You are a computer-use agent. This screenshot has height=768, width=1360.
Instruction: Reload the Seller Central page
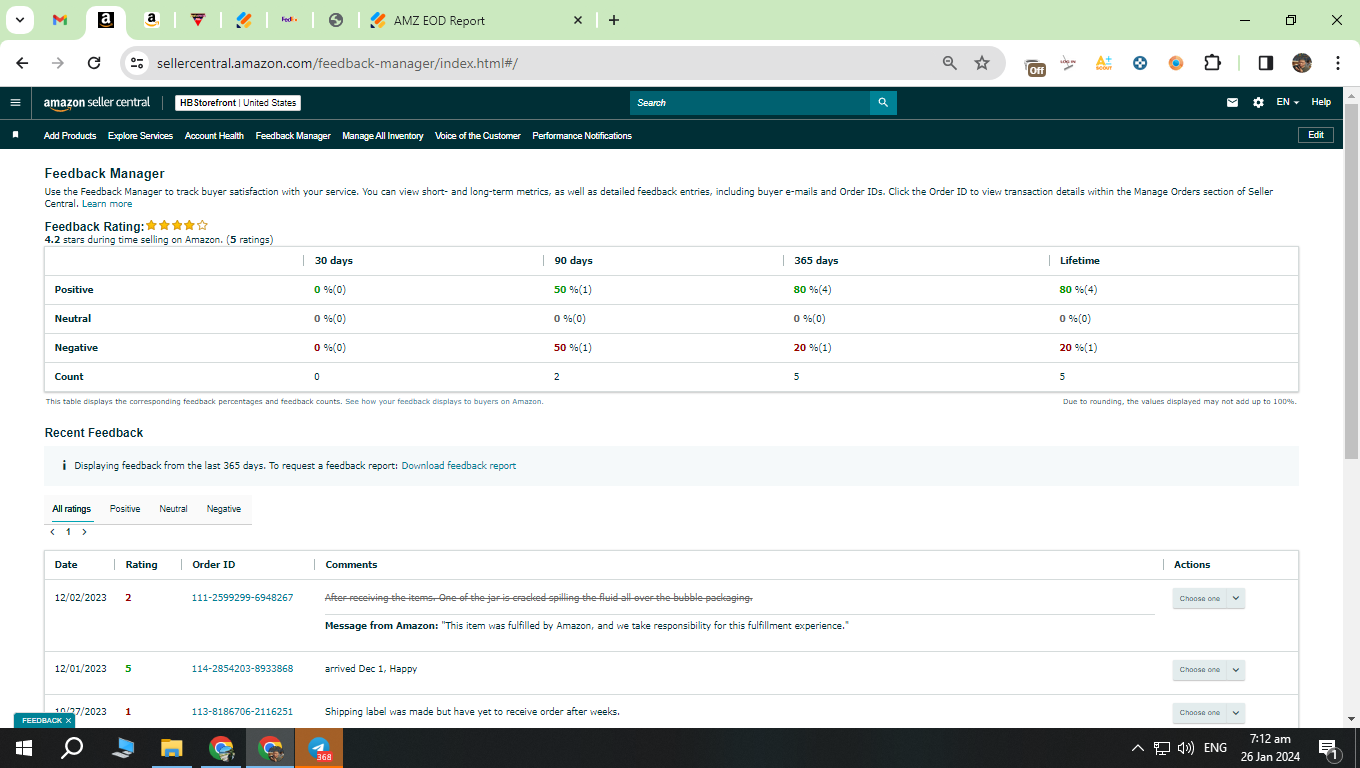pyautogui.click(x=94, y=63)
